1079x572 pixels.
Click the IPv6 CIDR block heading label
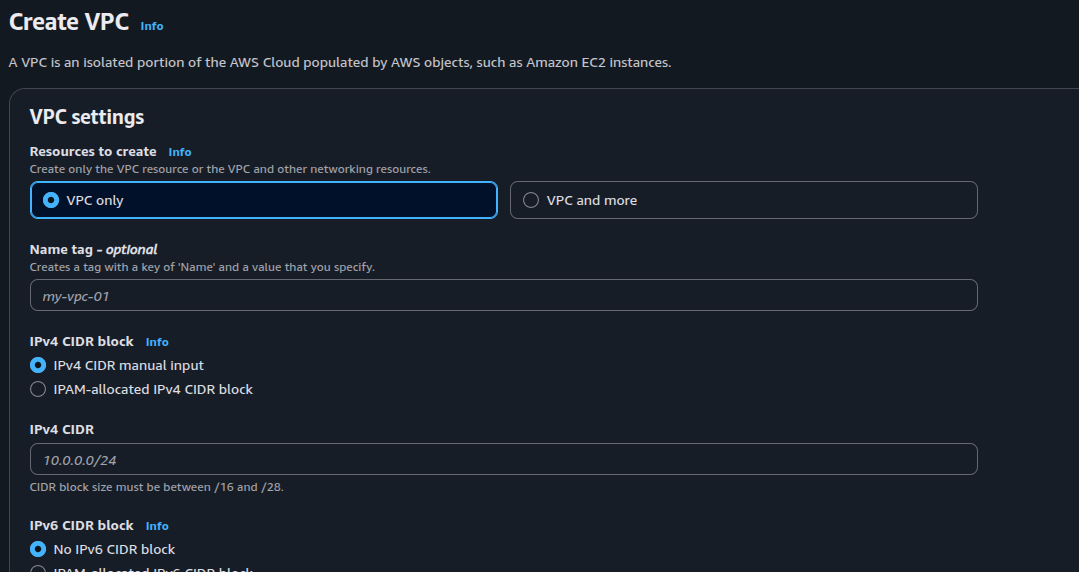[x=82, y=525]
